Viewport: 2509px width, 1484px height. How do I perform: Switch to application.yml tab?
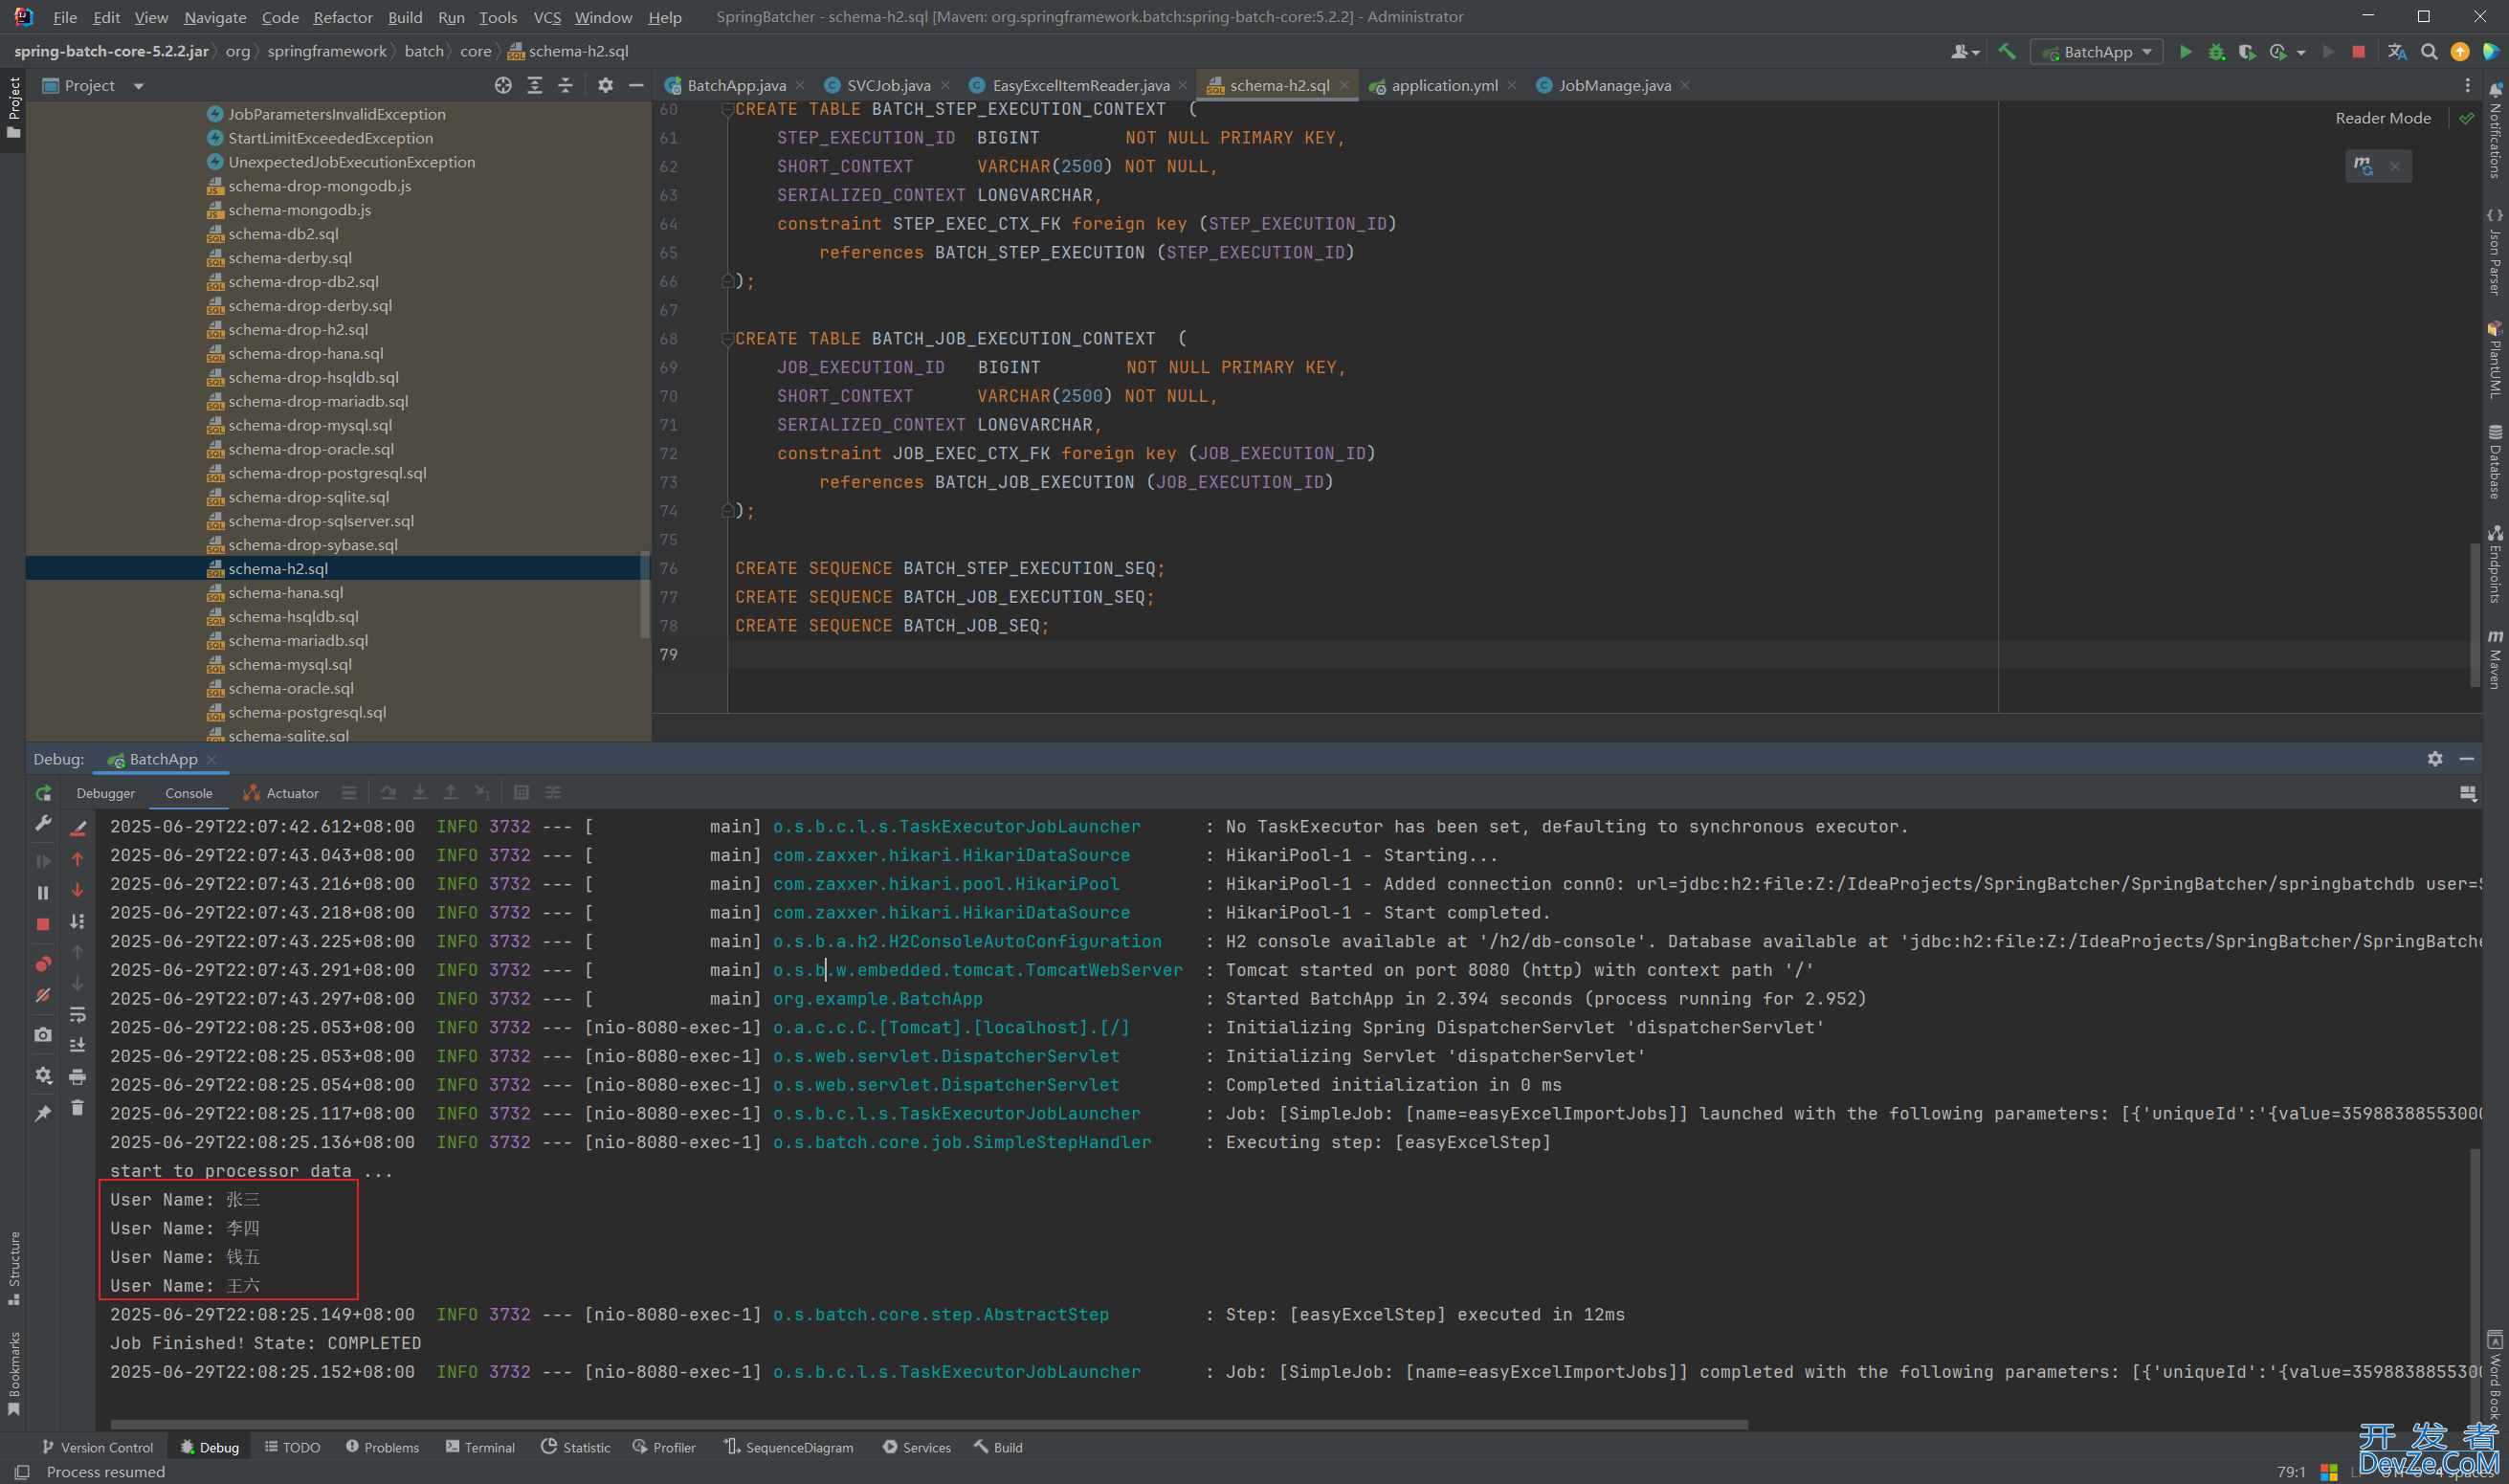tap(1443, 86)
